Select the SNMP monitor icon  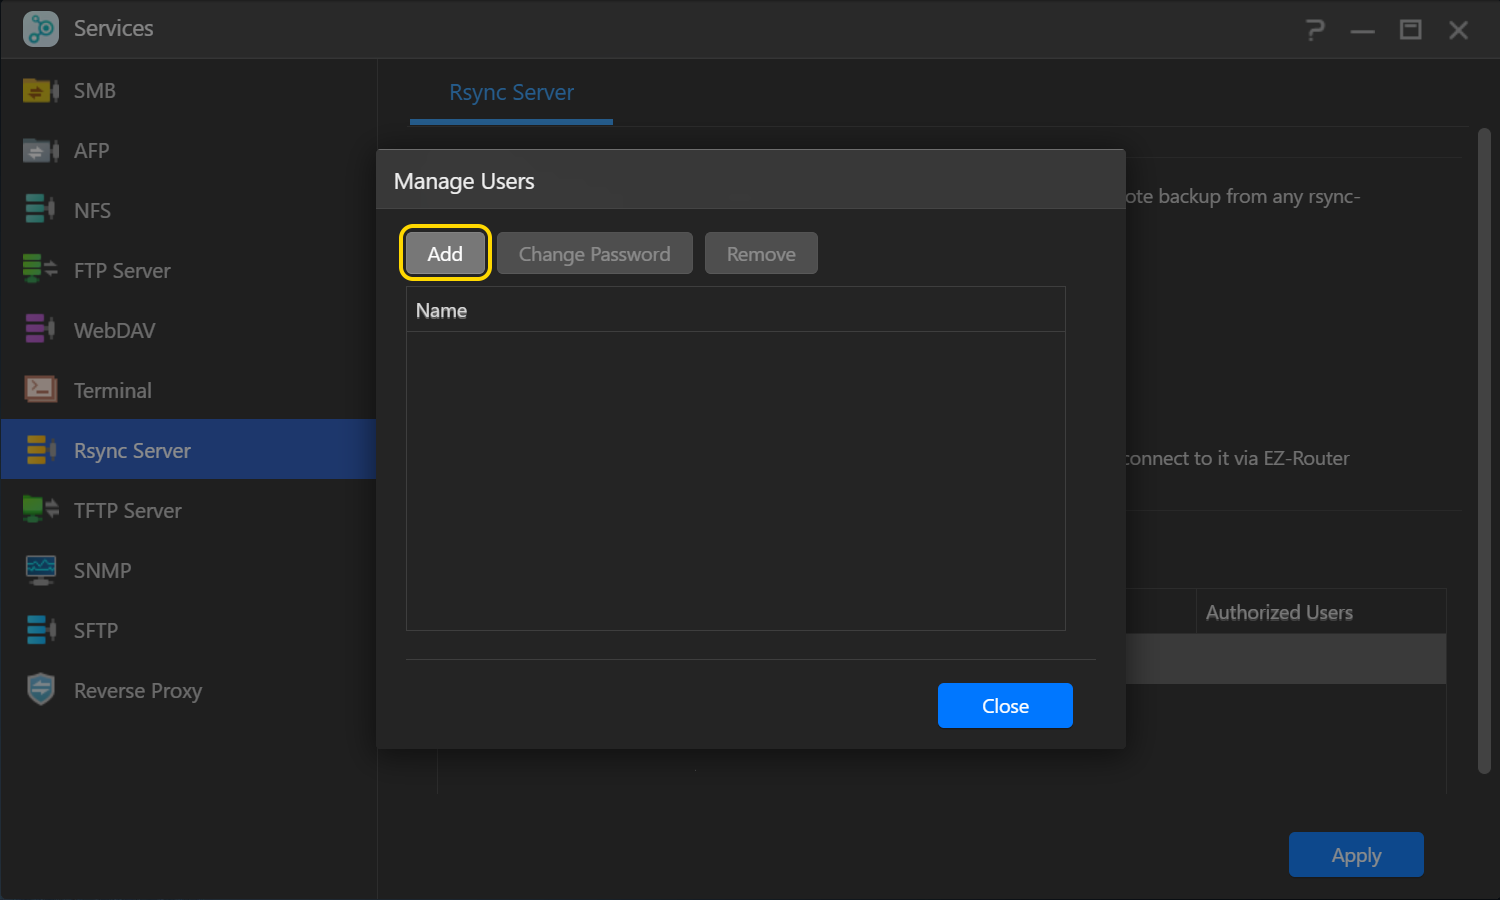pos(40,570)
